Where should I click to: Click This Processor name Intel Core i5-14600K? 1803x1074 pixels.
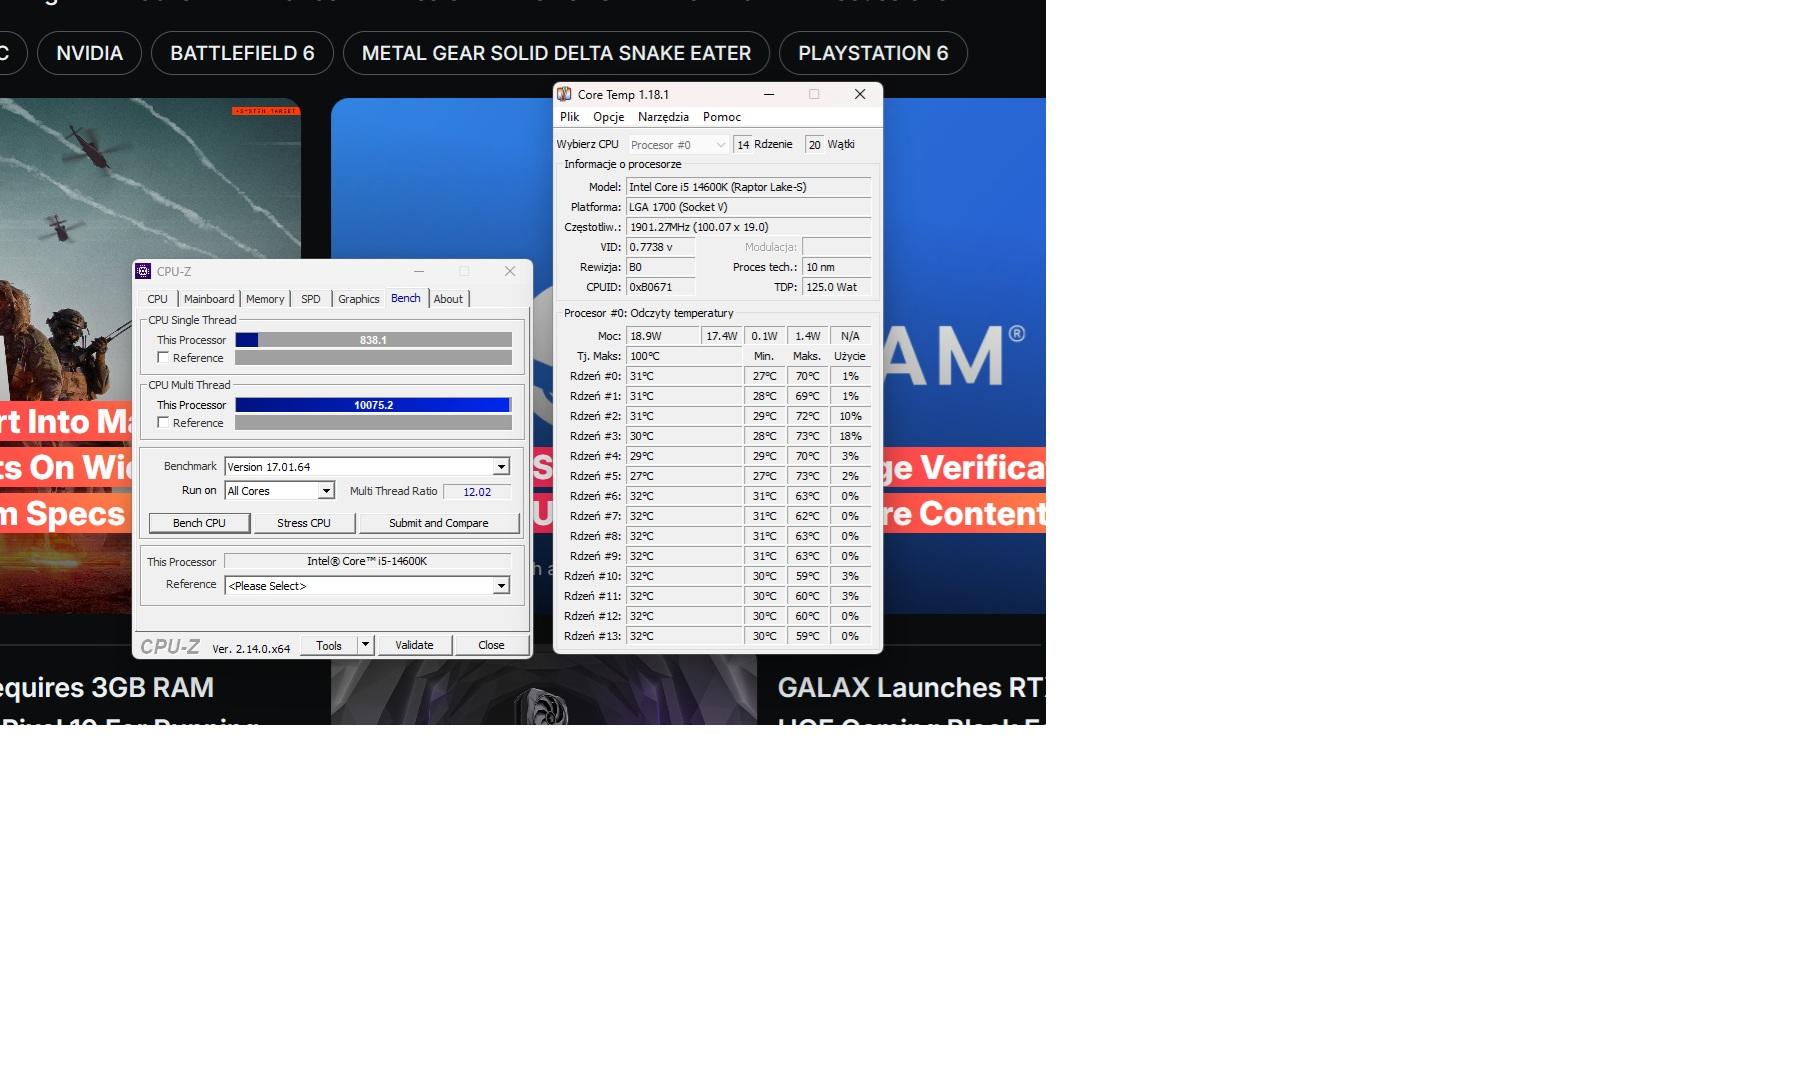coord(367,561)
